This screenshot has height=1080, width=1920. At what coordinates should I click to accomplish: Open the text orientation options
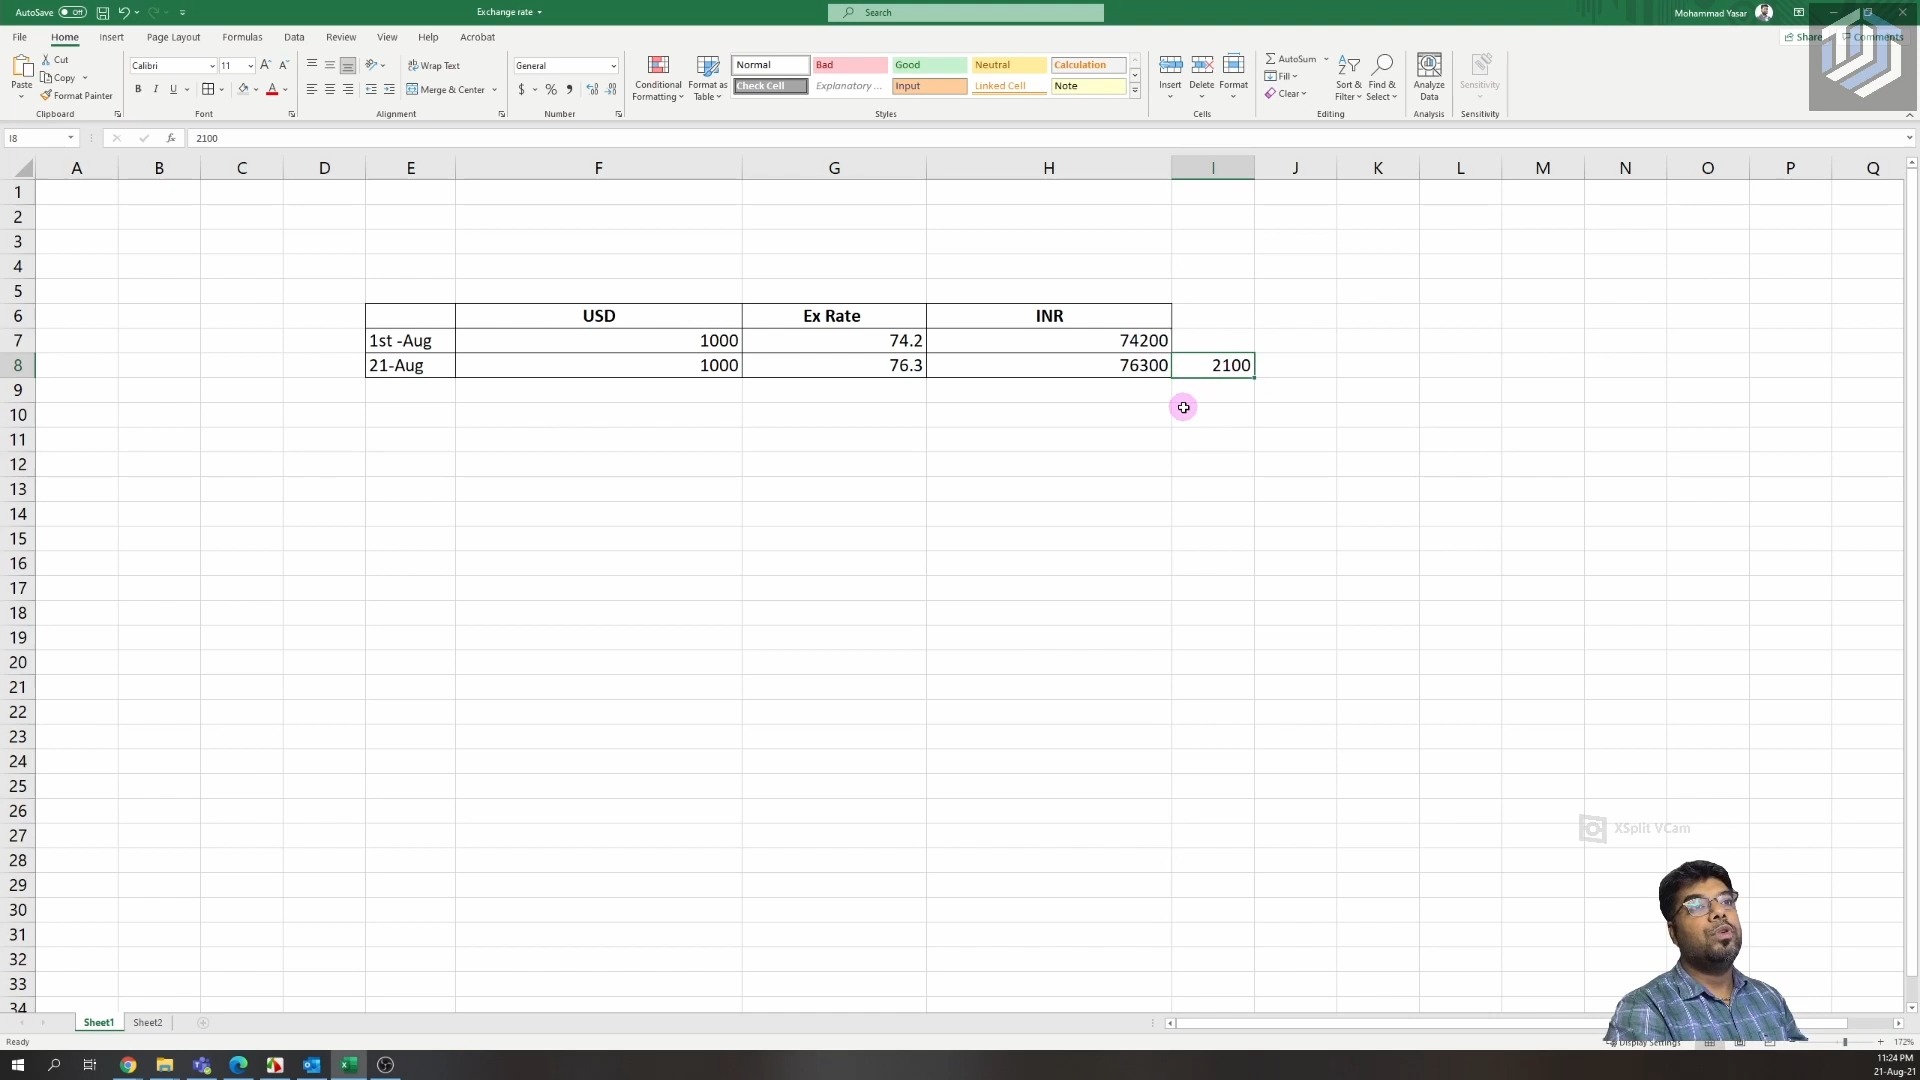pyautogui.click(x=375, y=65)
